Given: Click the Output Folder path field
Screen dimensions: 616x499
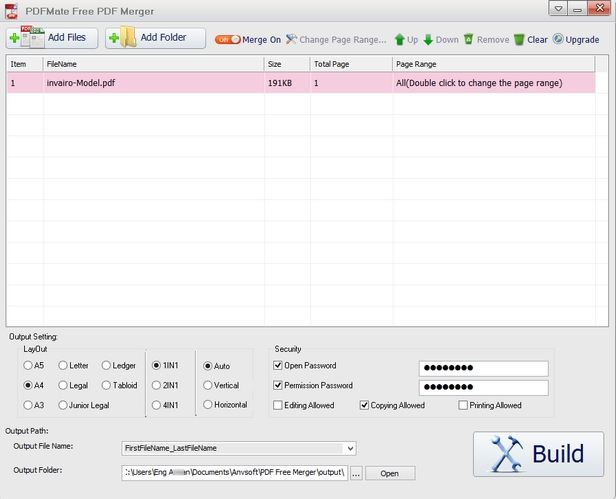Looking at the screenshot, I should coord(235,472).
